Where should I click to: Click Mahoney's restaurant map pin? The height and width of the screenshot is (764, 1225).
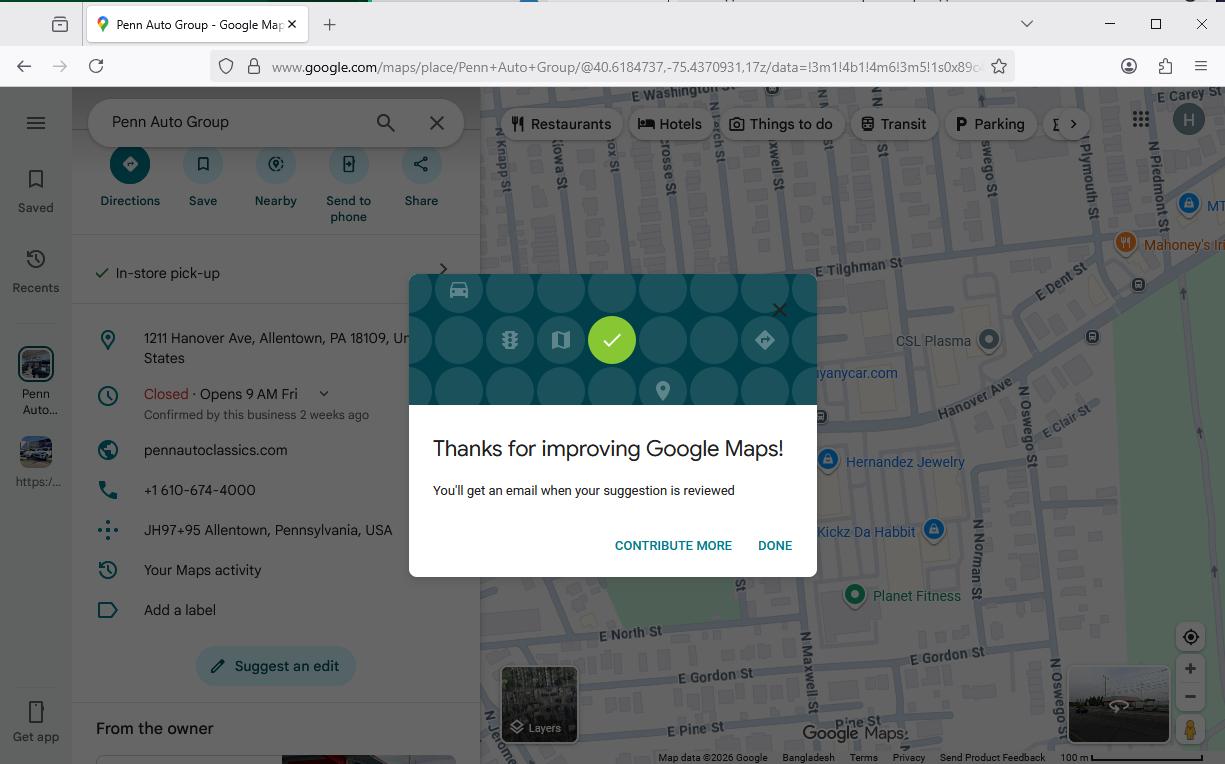pos(1125,242)
